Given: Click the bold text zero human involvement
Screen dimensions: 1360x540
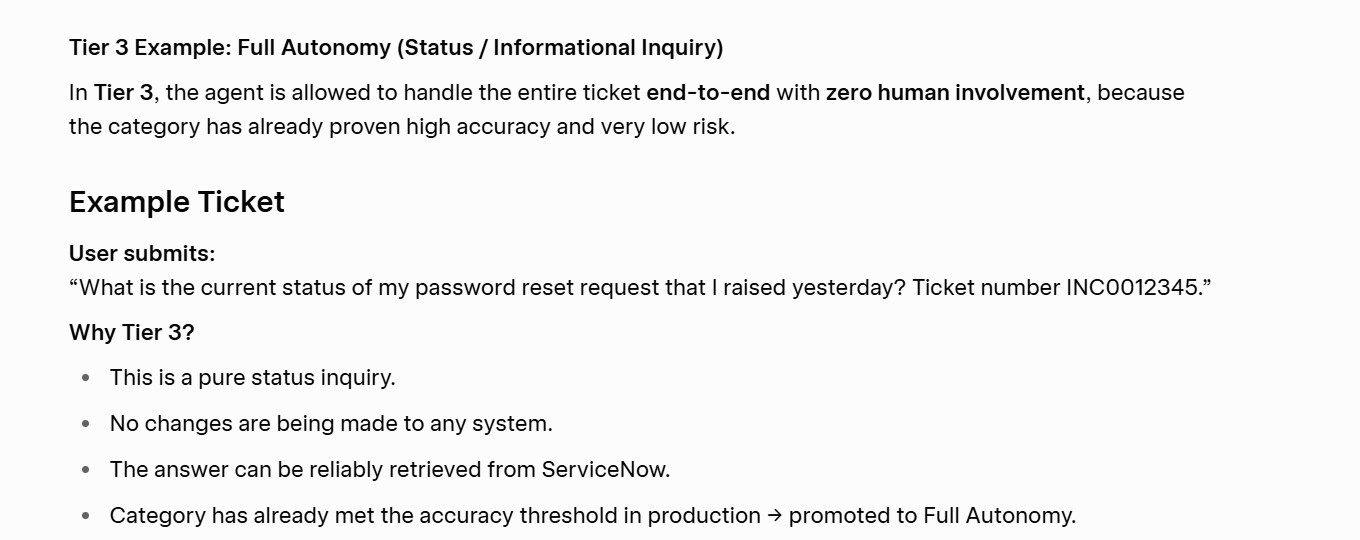Looking at the screenshot, I should (955, 93).
